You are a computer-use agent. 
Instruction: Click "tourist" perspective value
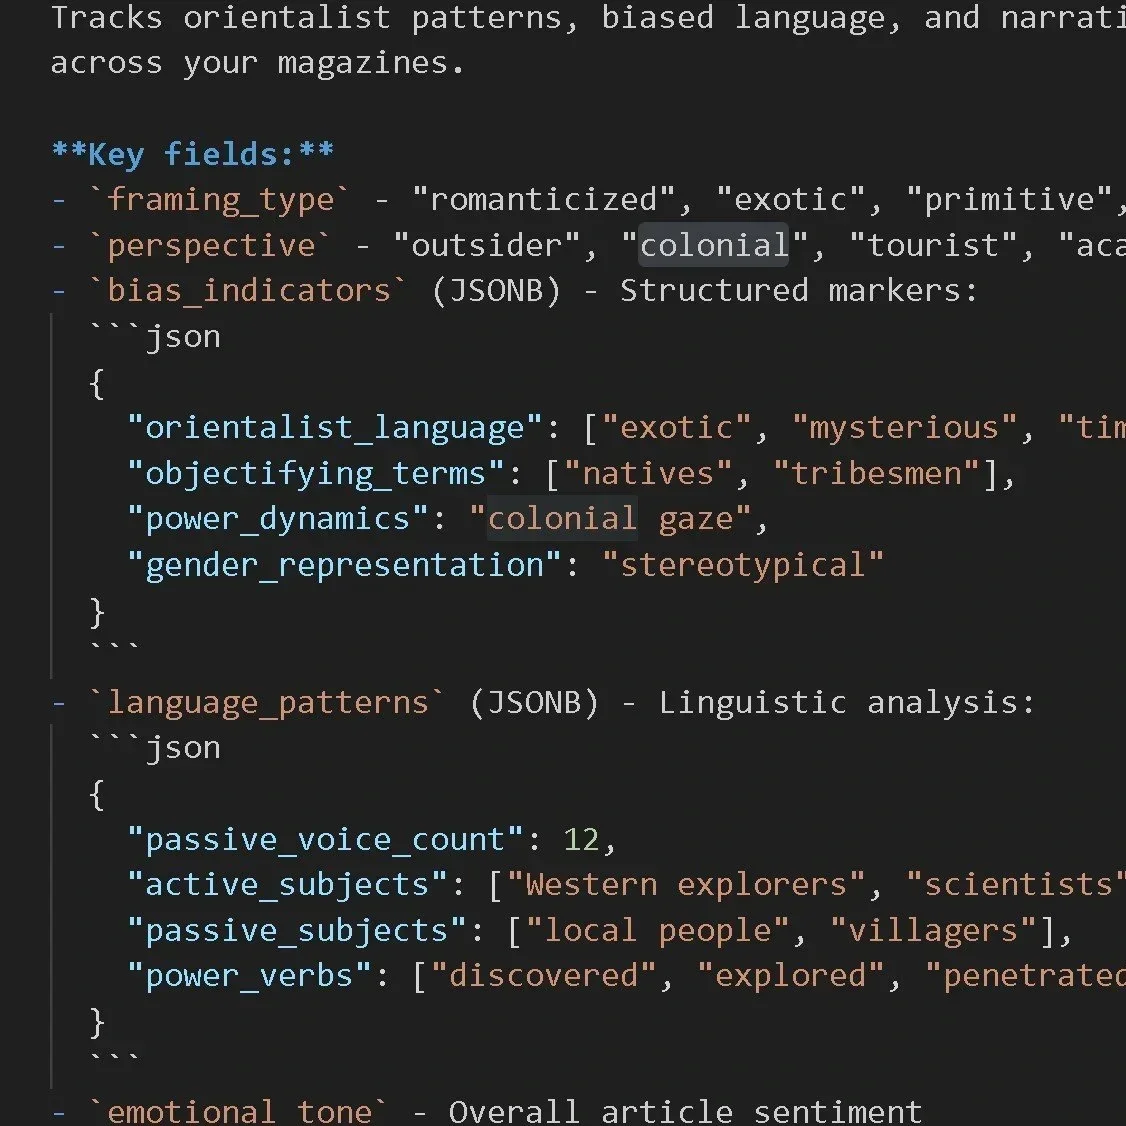coord(934,246)
